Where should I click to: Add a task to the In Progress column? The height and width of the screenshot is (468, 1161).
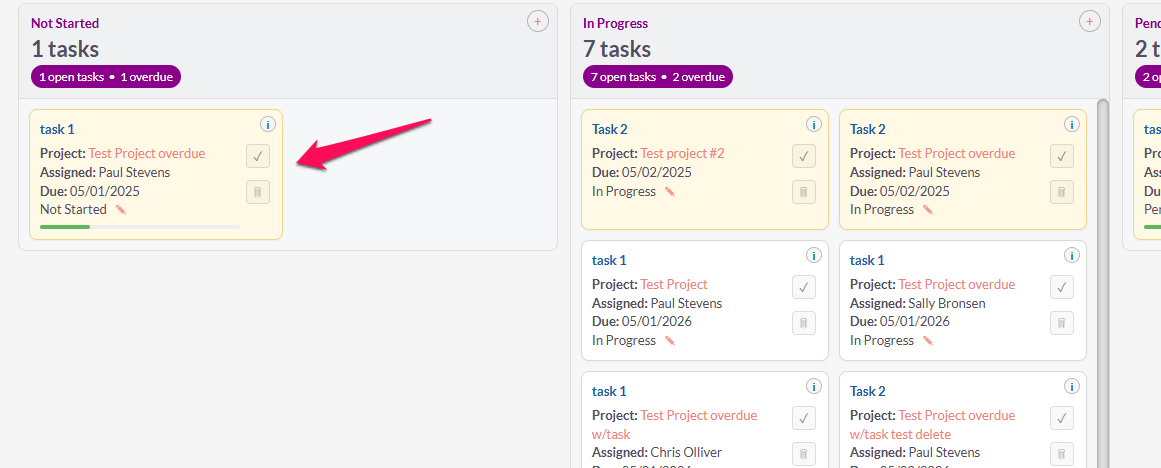pyautogui.click(x=1090, y=21)
